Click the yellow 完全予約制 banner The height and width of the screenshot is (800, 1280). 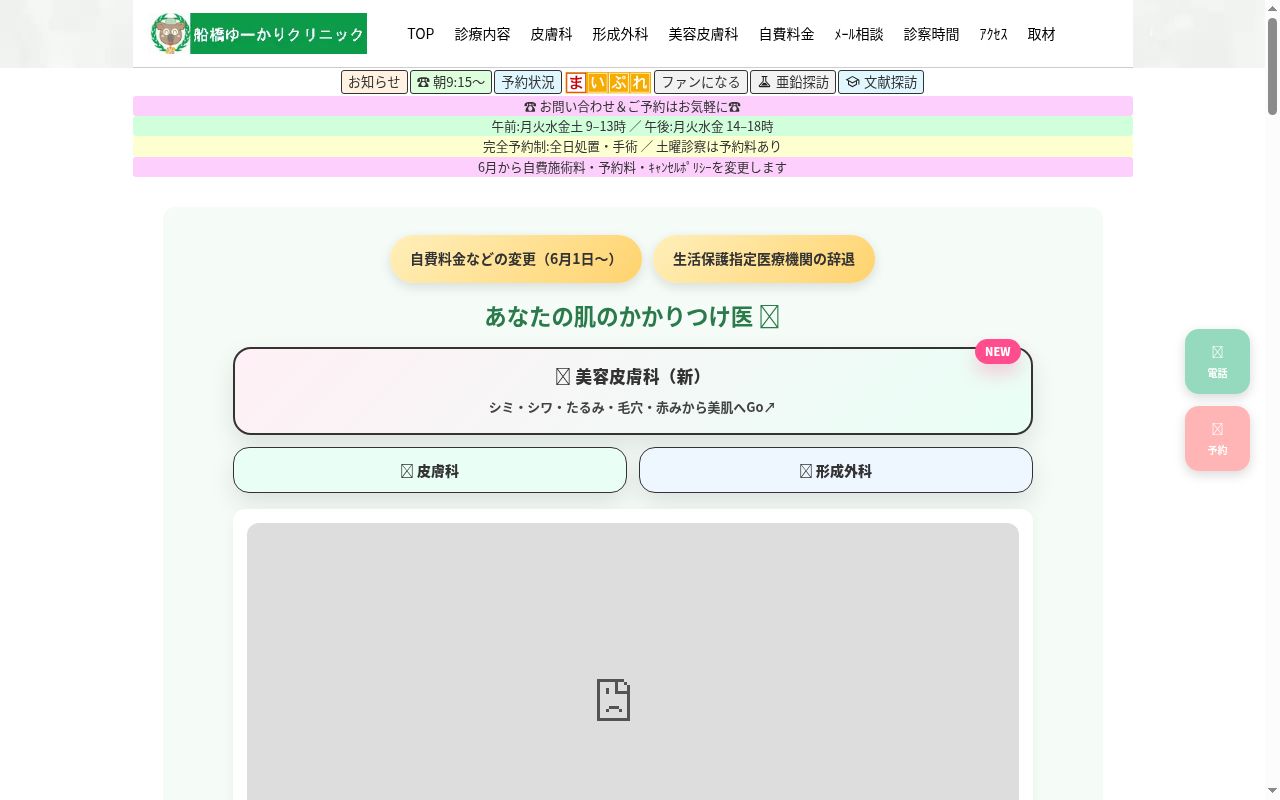633,146
